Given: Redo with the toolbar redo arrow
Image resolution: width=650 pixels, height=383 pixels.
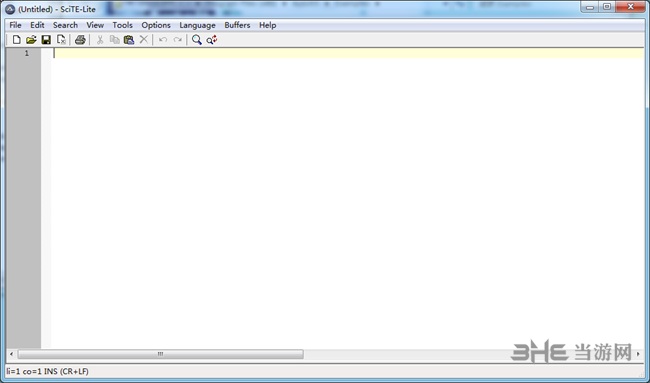Looking at the screenshot, I should [178, 40].
